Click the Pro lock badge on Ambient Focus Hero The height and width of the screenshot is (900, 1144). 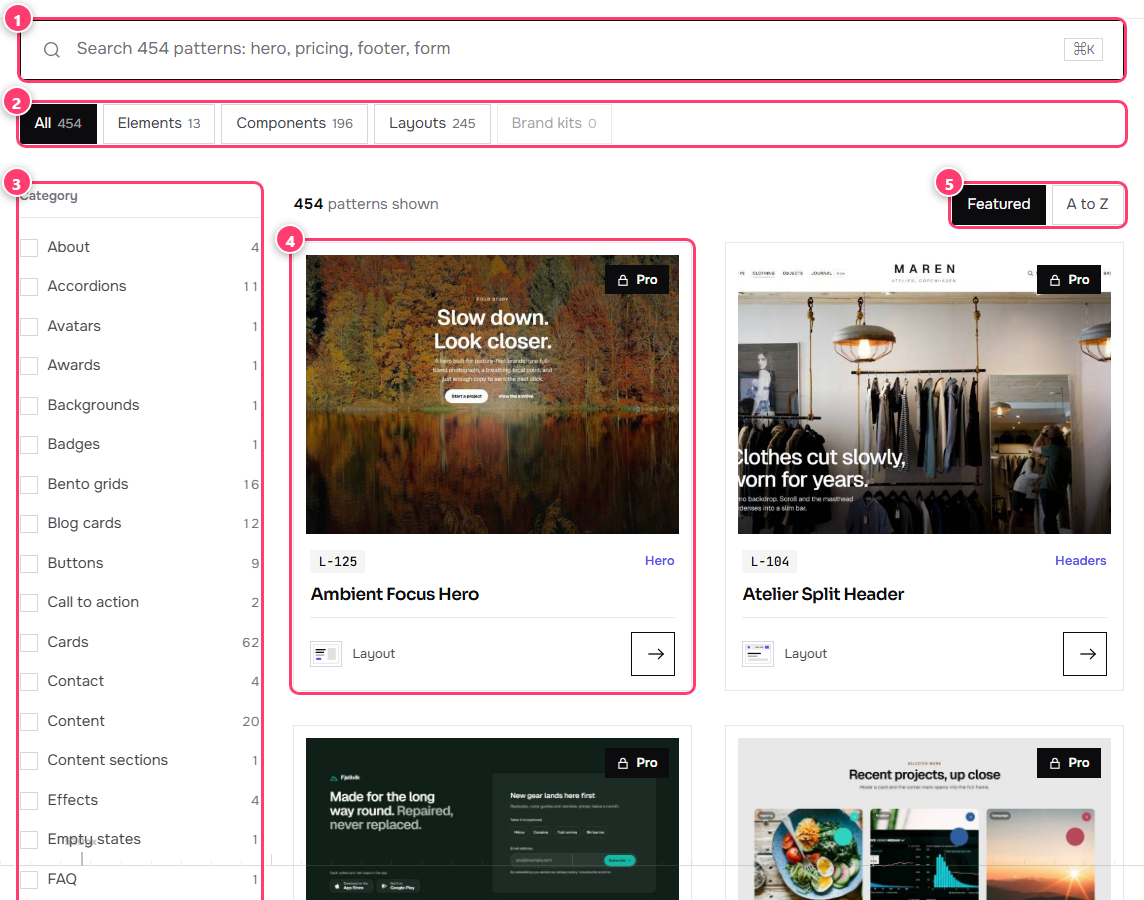click(x=637, y=280)
